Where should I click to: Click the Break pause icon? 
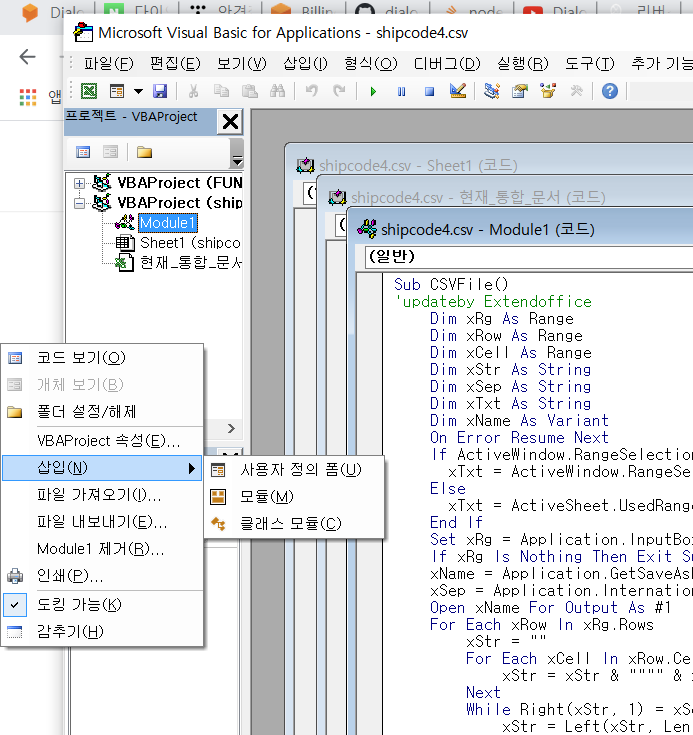tap(401, 91)
